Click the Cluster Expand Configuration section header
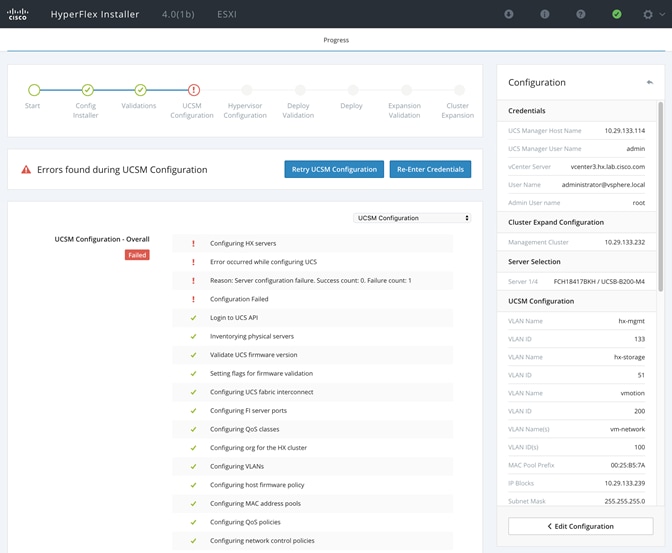672x553 pixels. (x=577, y=222)
